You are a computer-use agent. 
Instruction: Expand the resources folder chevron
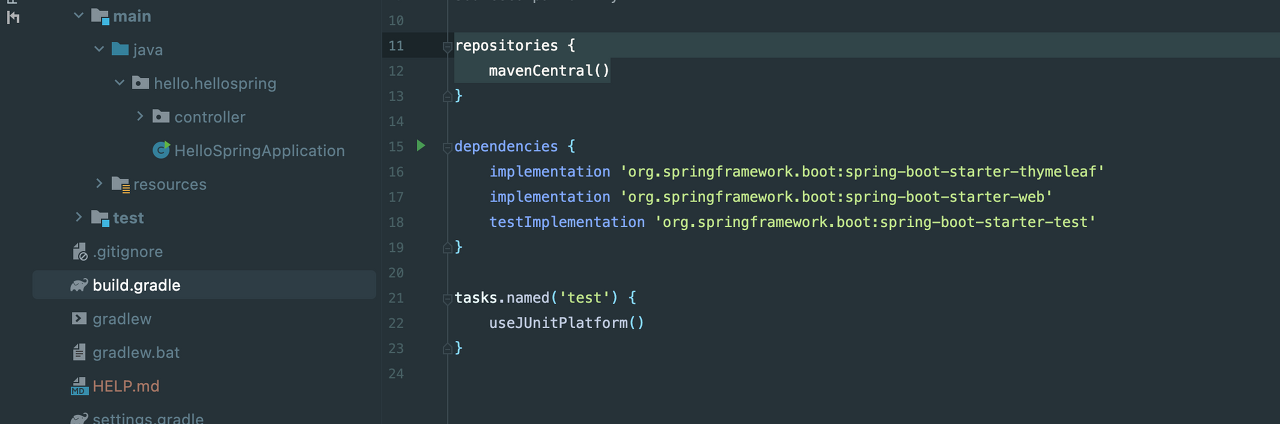coord(99,184)
